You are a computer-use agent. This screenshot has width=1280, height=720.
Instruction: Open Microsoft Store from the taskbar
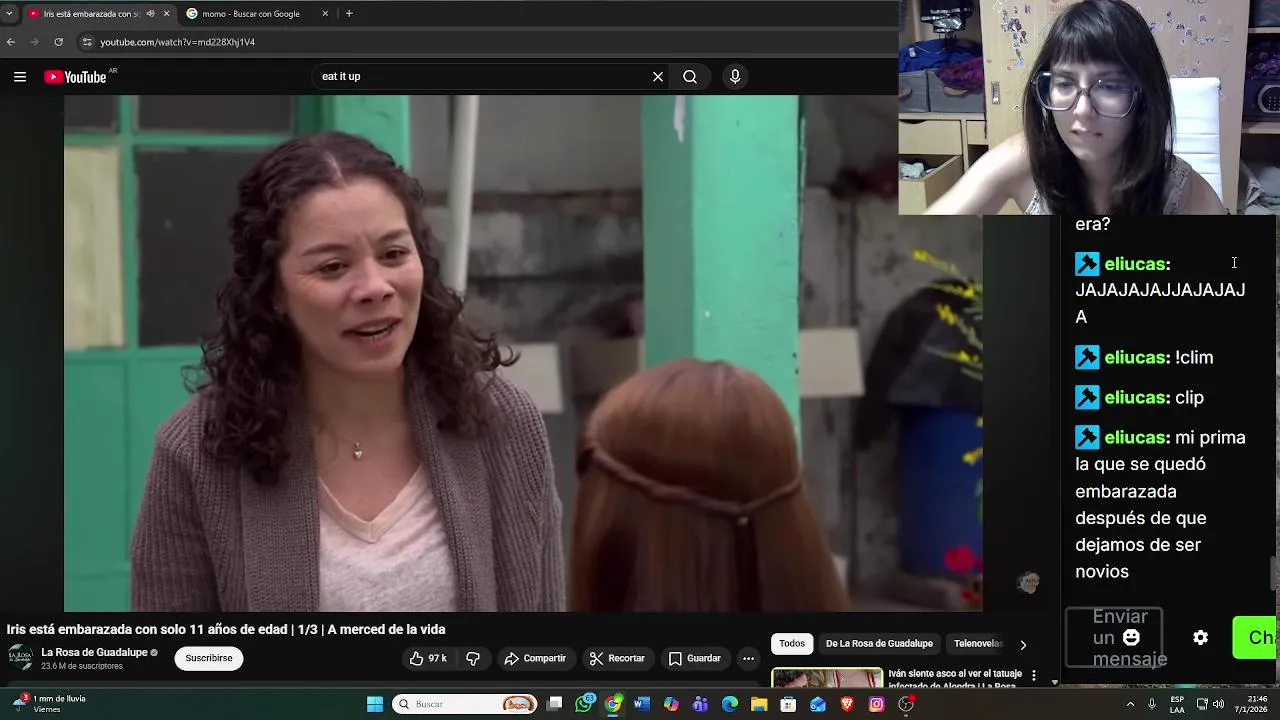click(788, 704)
